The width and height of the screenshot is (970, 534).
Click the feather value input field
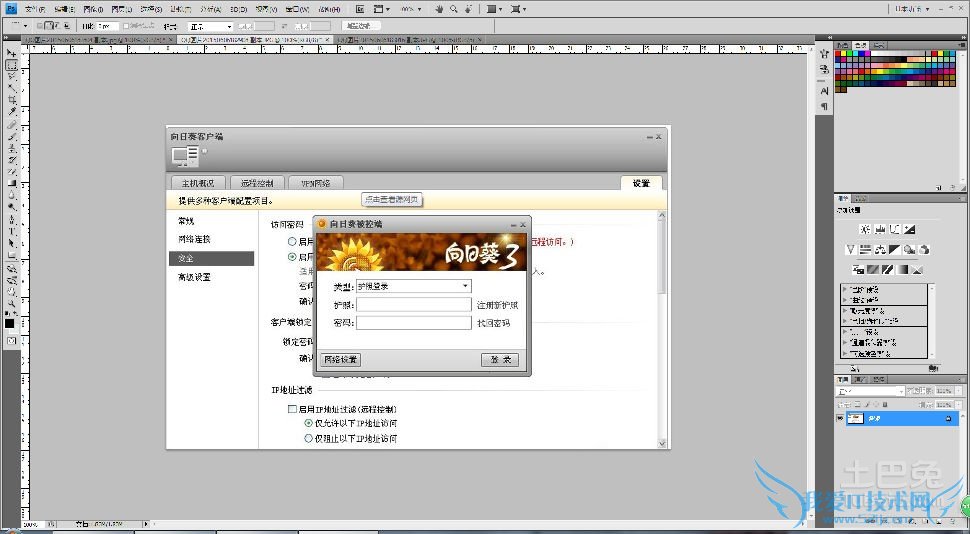108,26
